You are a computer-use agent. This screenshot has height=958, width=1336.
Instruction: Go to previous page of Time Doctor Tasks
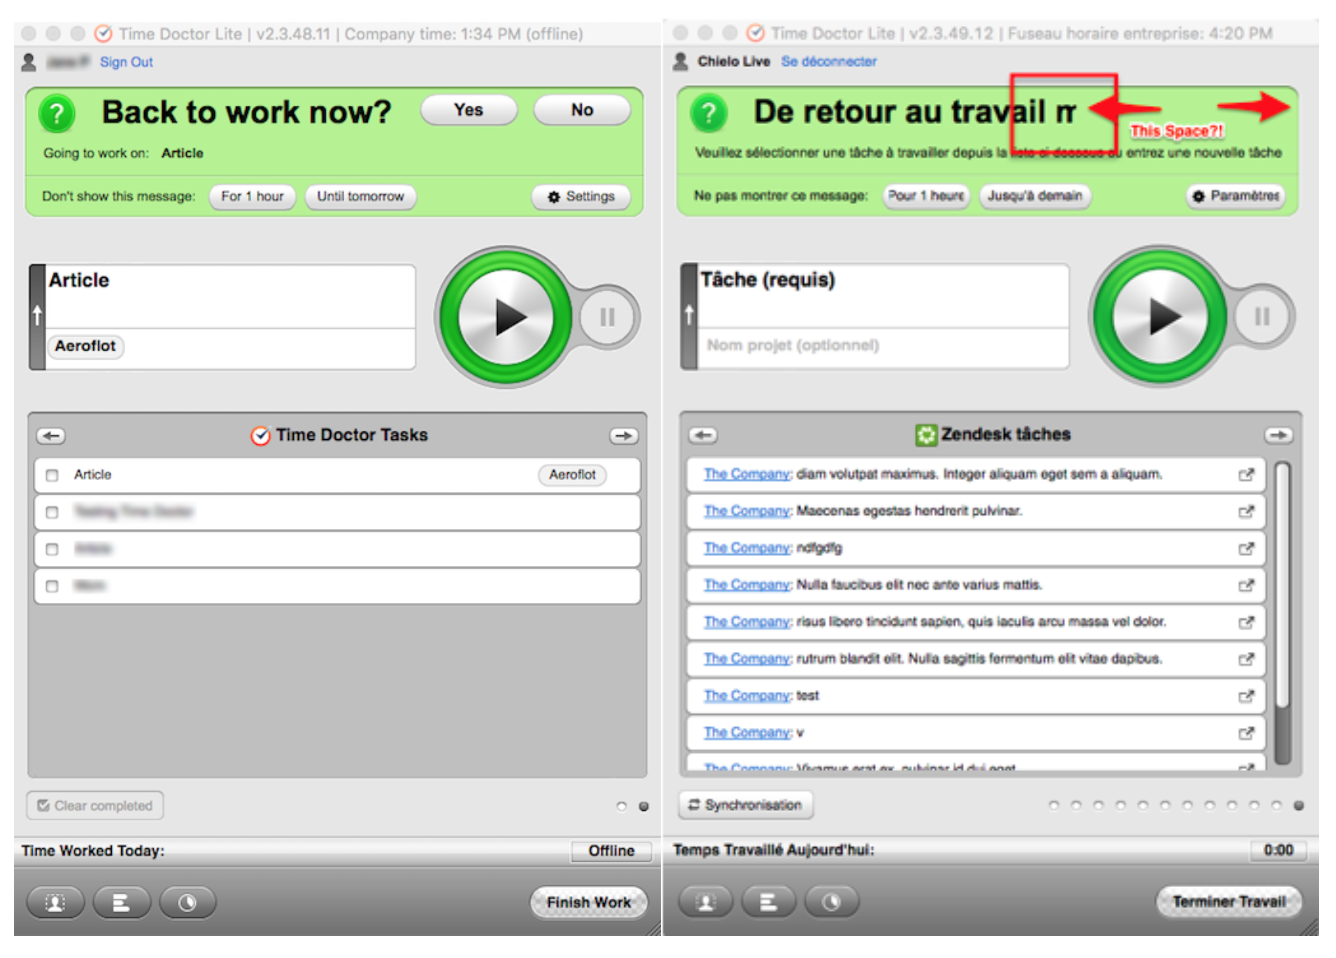pyautogui.click(x=52, y=436)
